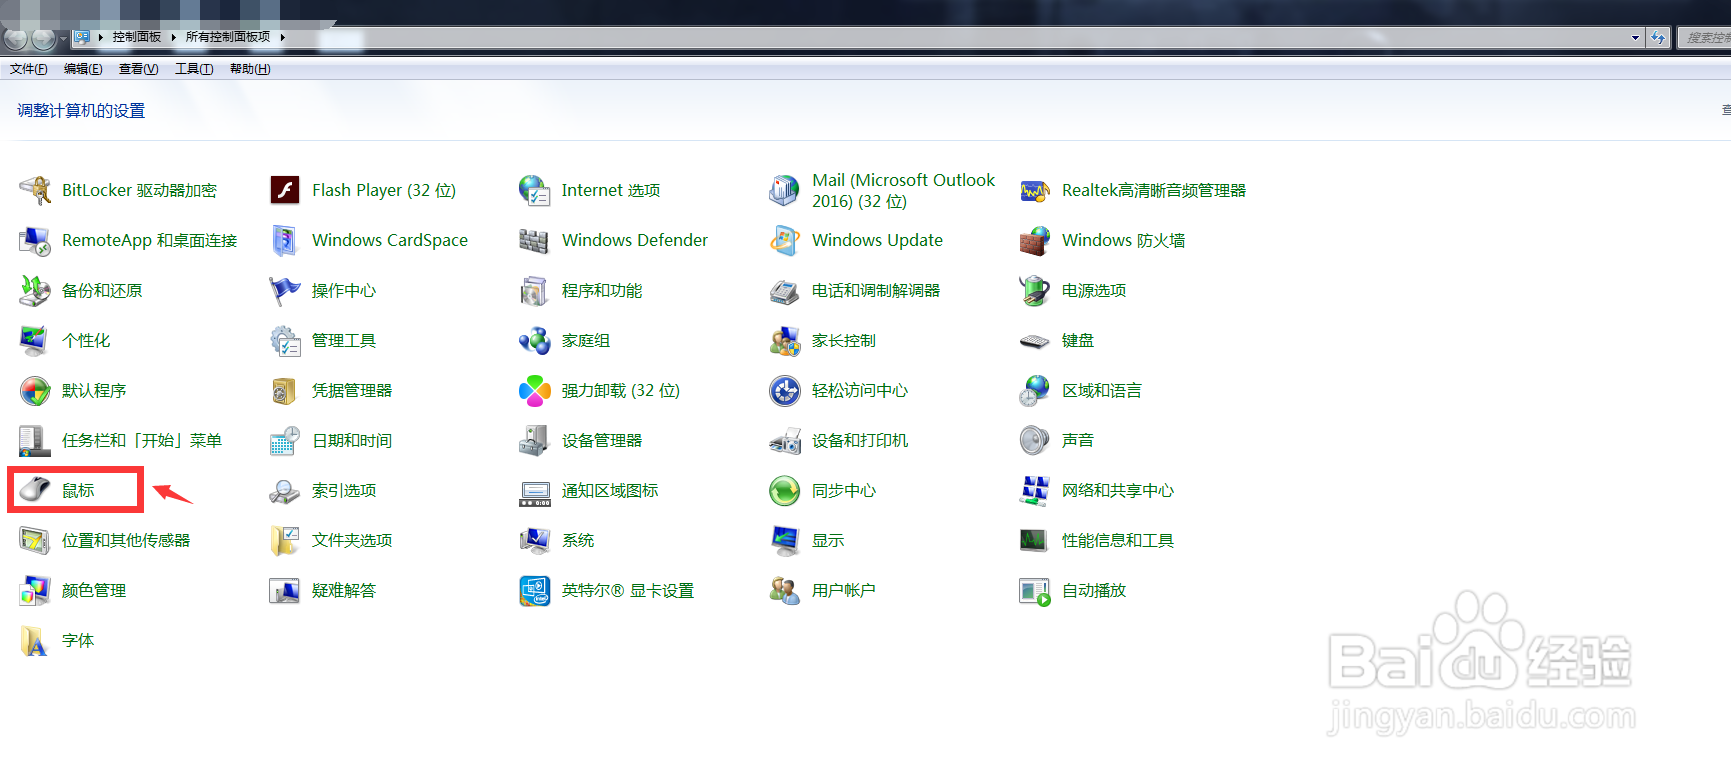Click the Flash Player (32 位) icon

[x=285, y=190]
